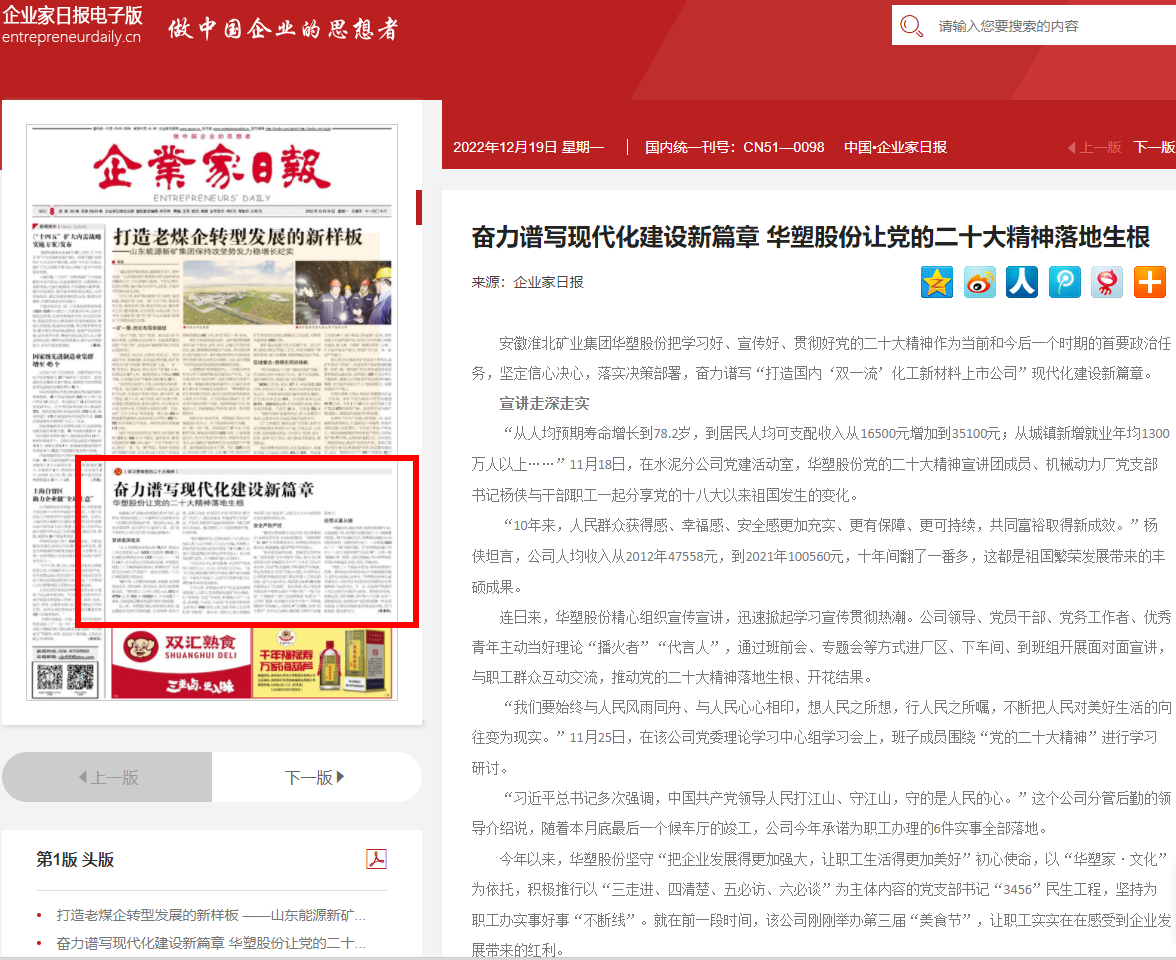This screenshot has height=960, width=1176.
Task: Open the 奋力谱写现代化建设新篇章 list link
Action: 211,943
